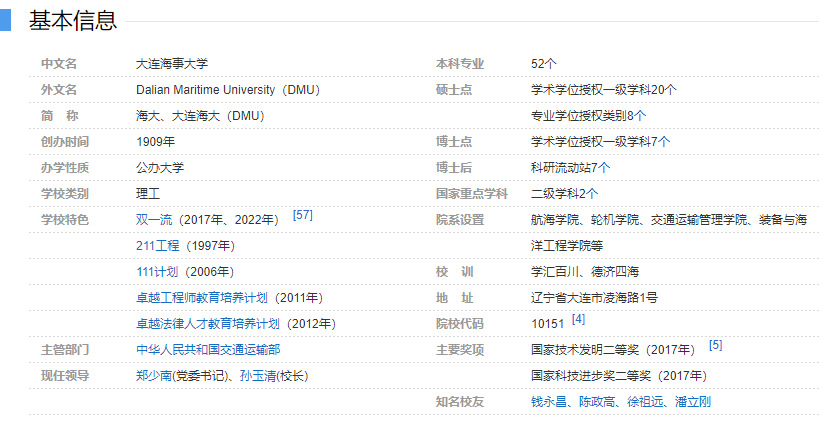
Task: Open the 中华人民共和国交通运输部 link
Action: point(208,349)
